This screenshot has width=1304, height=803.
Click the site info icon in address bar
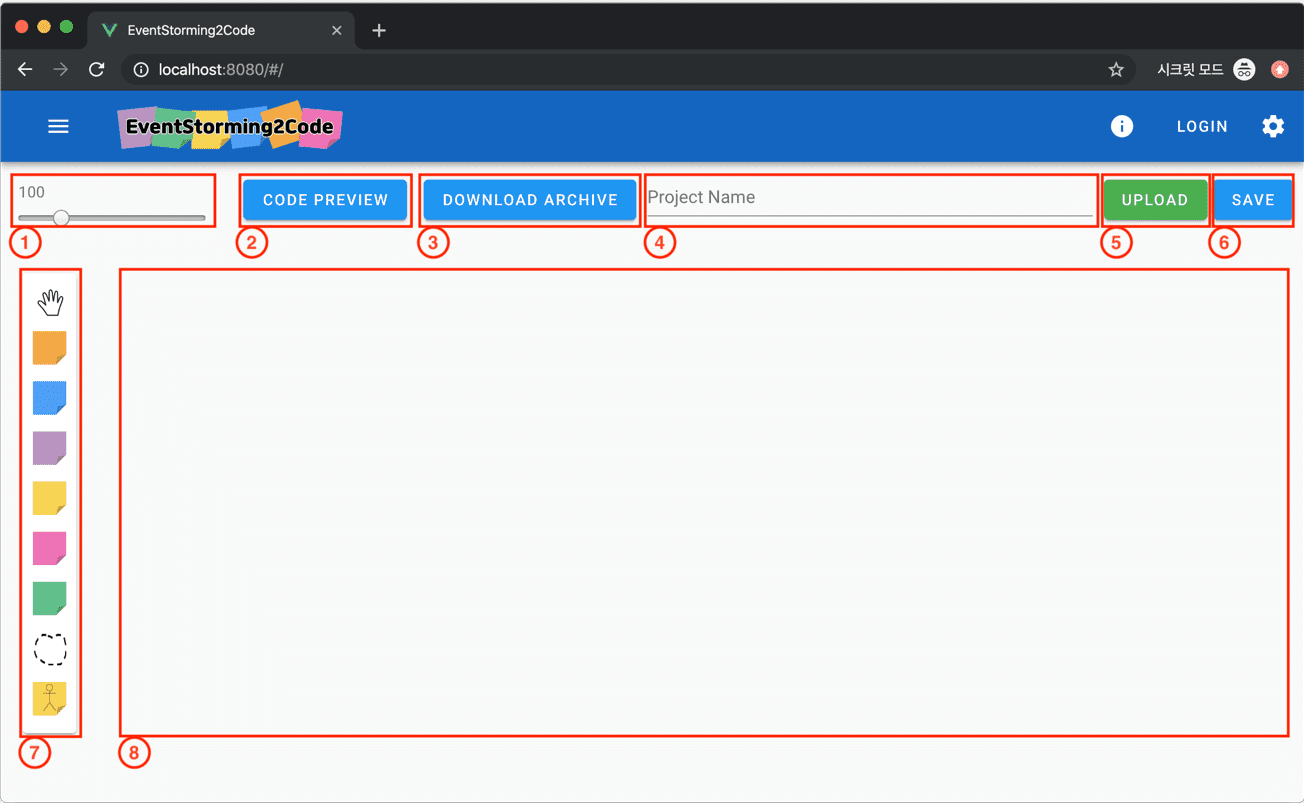click(141, 69)
